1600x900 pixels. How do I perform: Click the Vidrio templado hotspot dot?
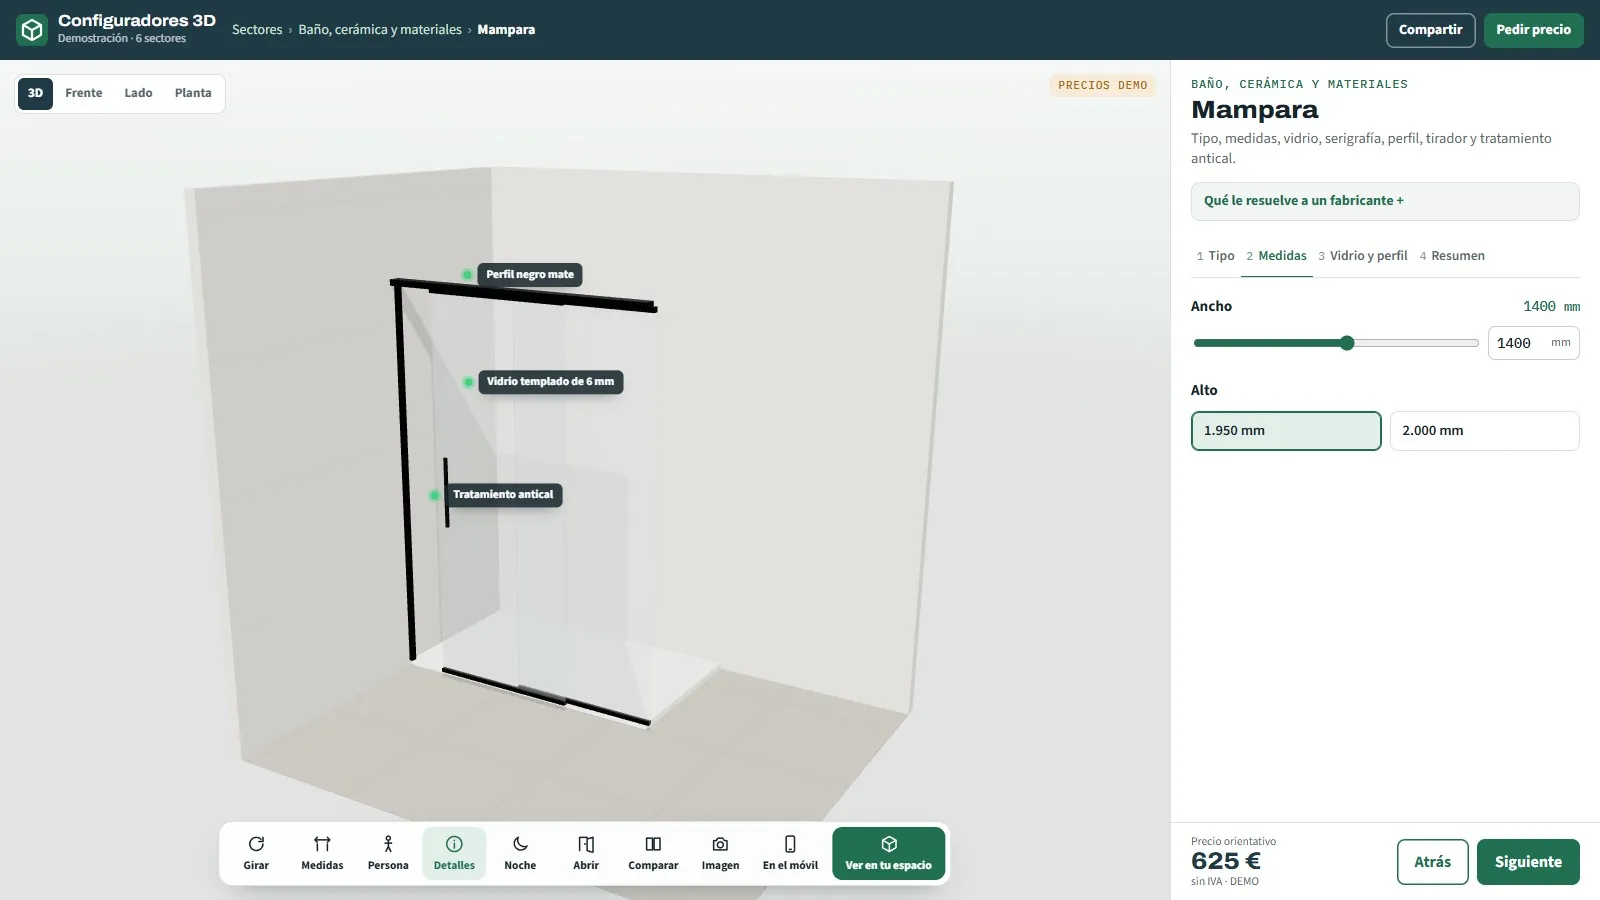pyautogui.click(x=468, y=382)
